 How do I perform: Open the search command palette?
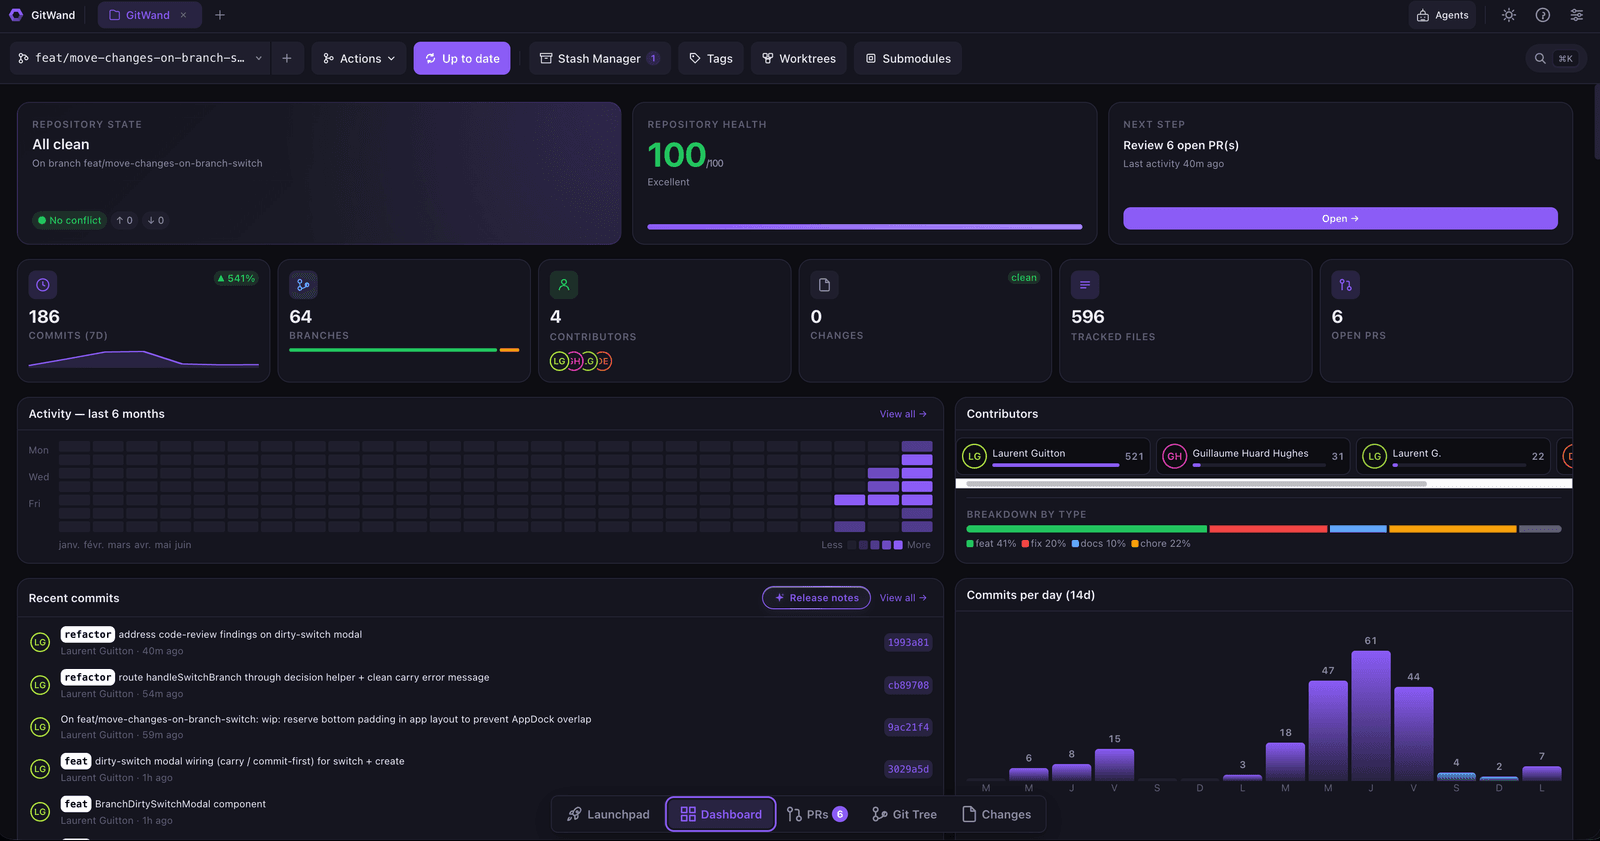1555,58
